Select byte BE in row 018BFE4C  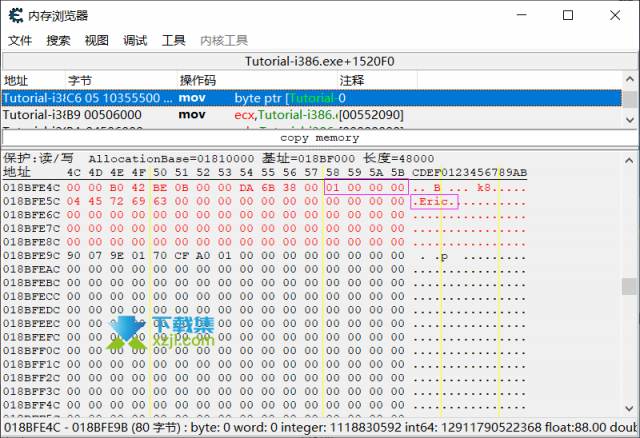pyautogui.click(x=160, y=188)
